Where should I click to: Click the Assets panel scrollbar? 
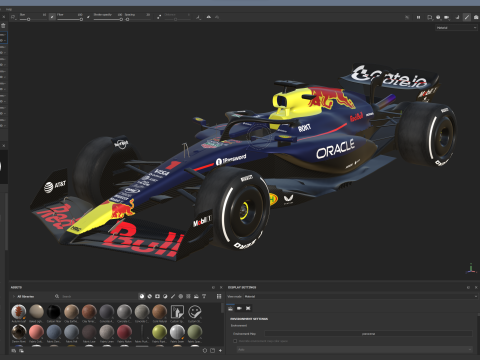tap(222, 308)
